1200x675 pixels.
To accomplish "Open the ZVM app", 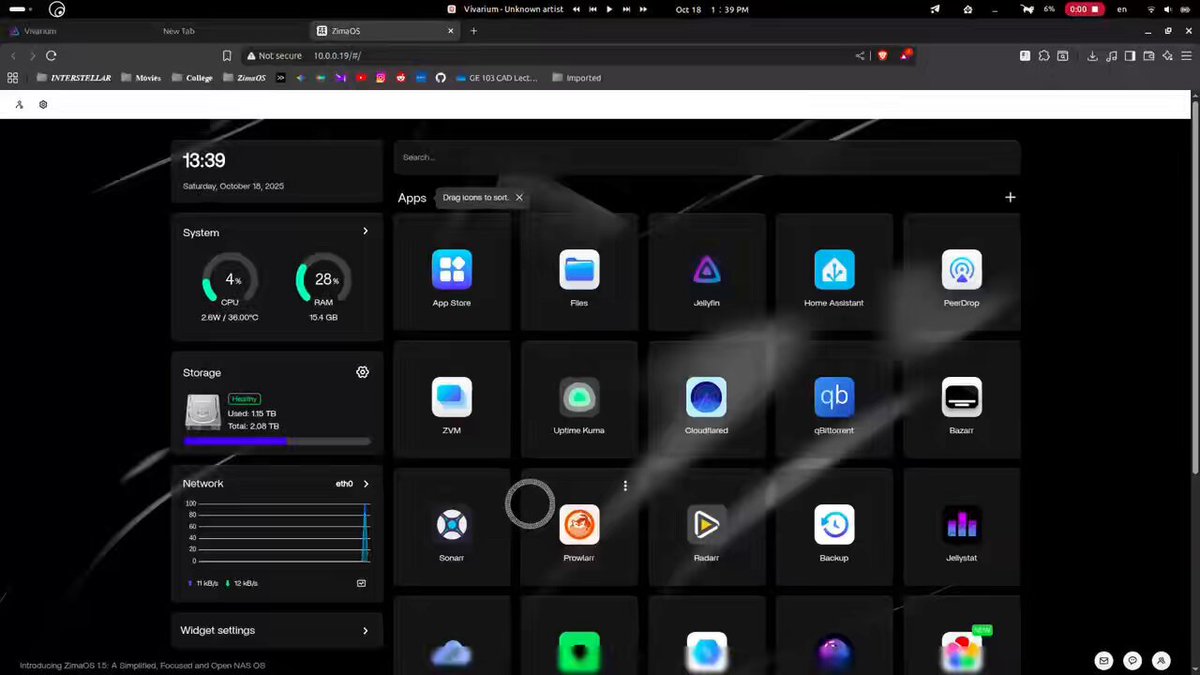I will pos(452,397).
